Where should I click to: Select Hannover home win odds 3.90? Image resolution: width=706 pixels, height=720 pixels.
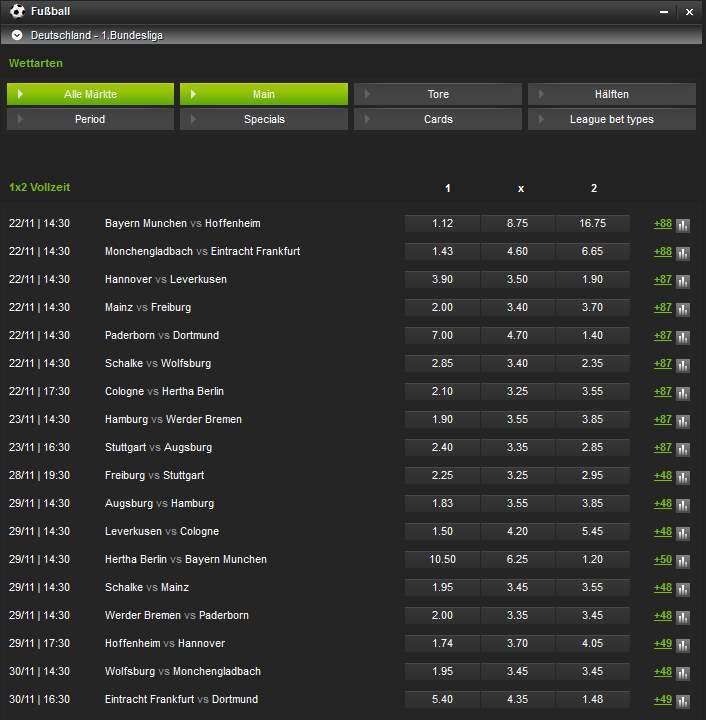pyautogui.click(x=443, y=280)
